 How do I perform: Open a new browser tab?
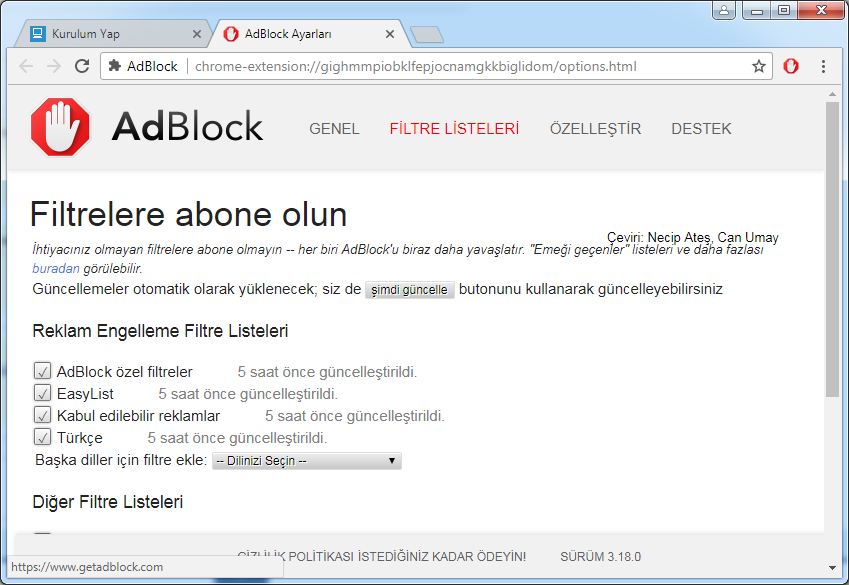[427, 35]
